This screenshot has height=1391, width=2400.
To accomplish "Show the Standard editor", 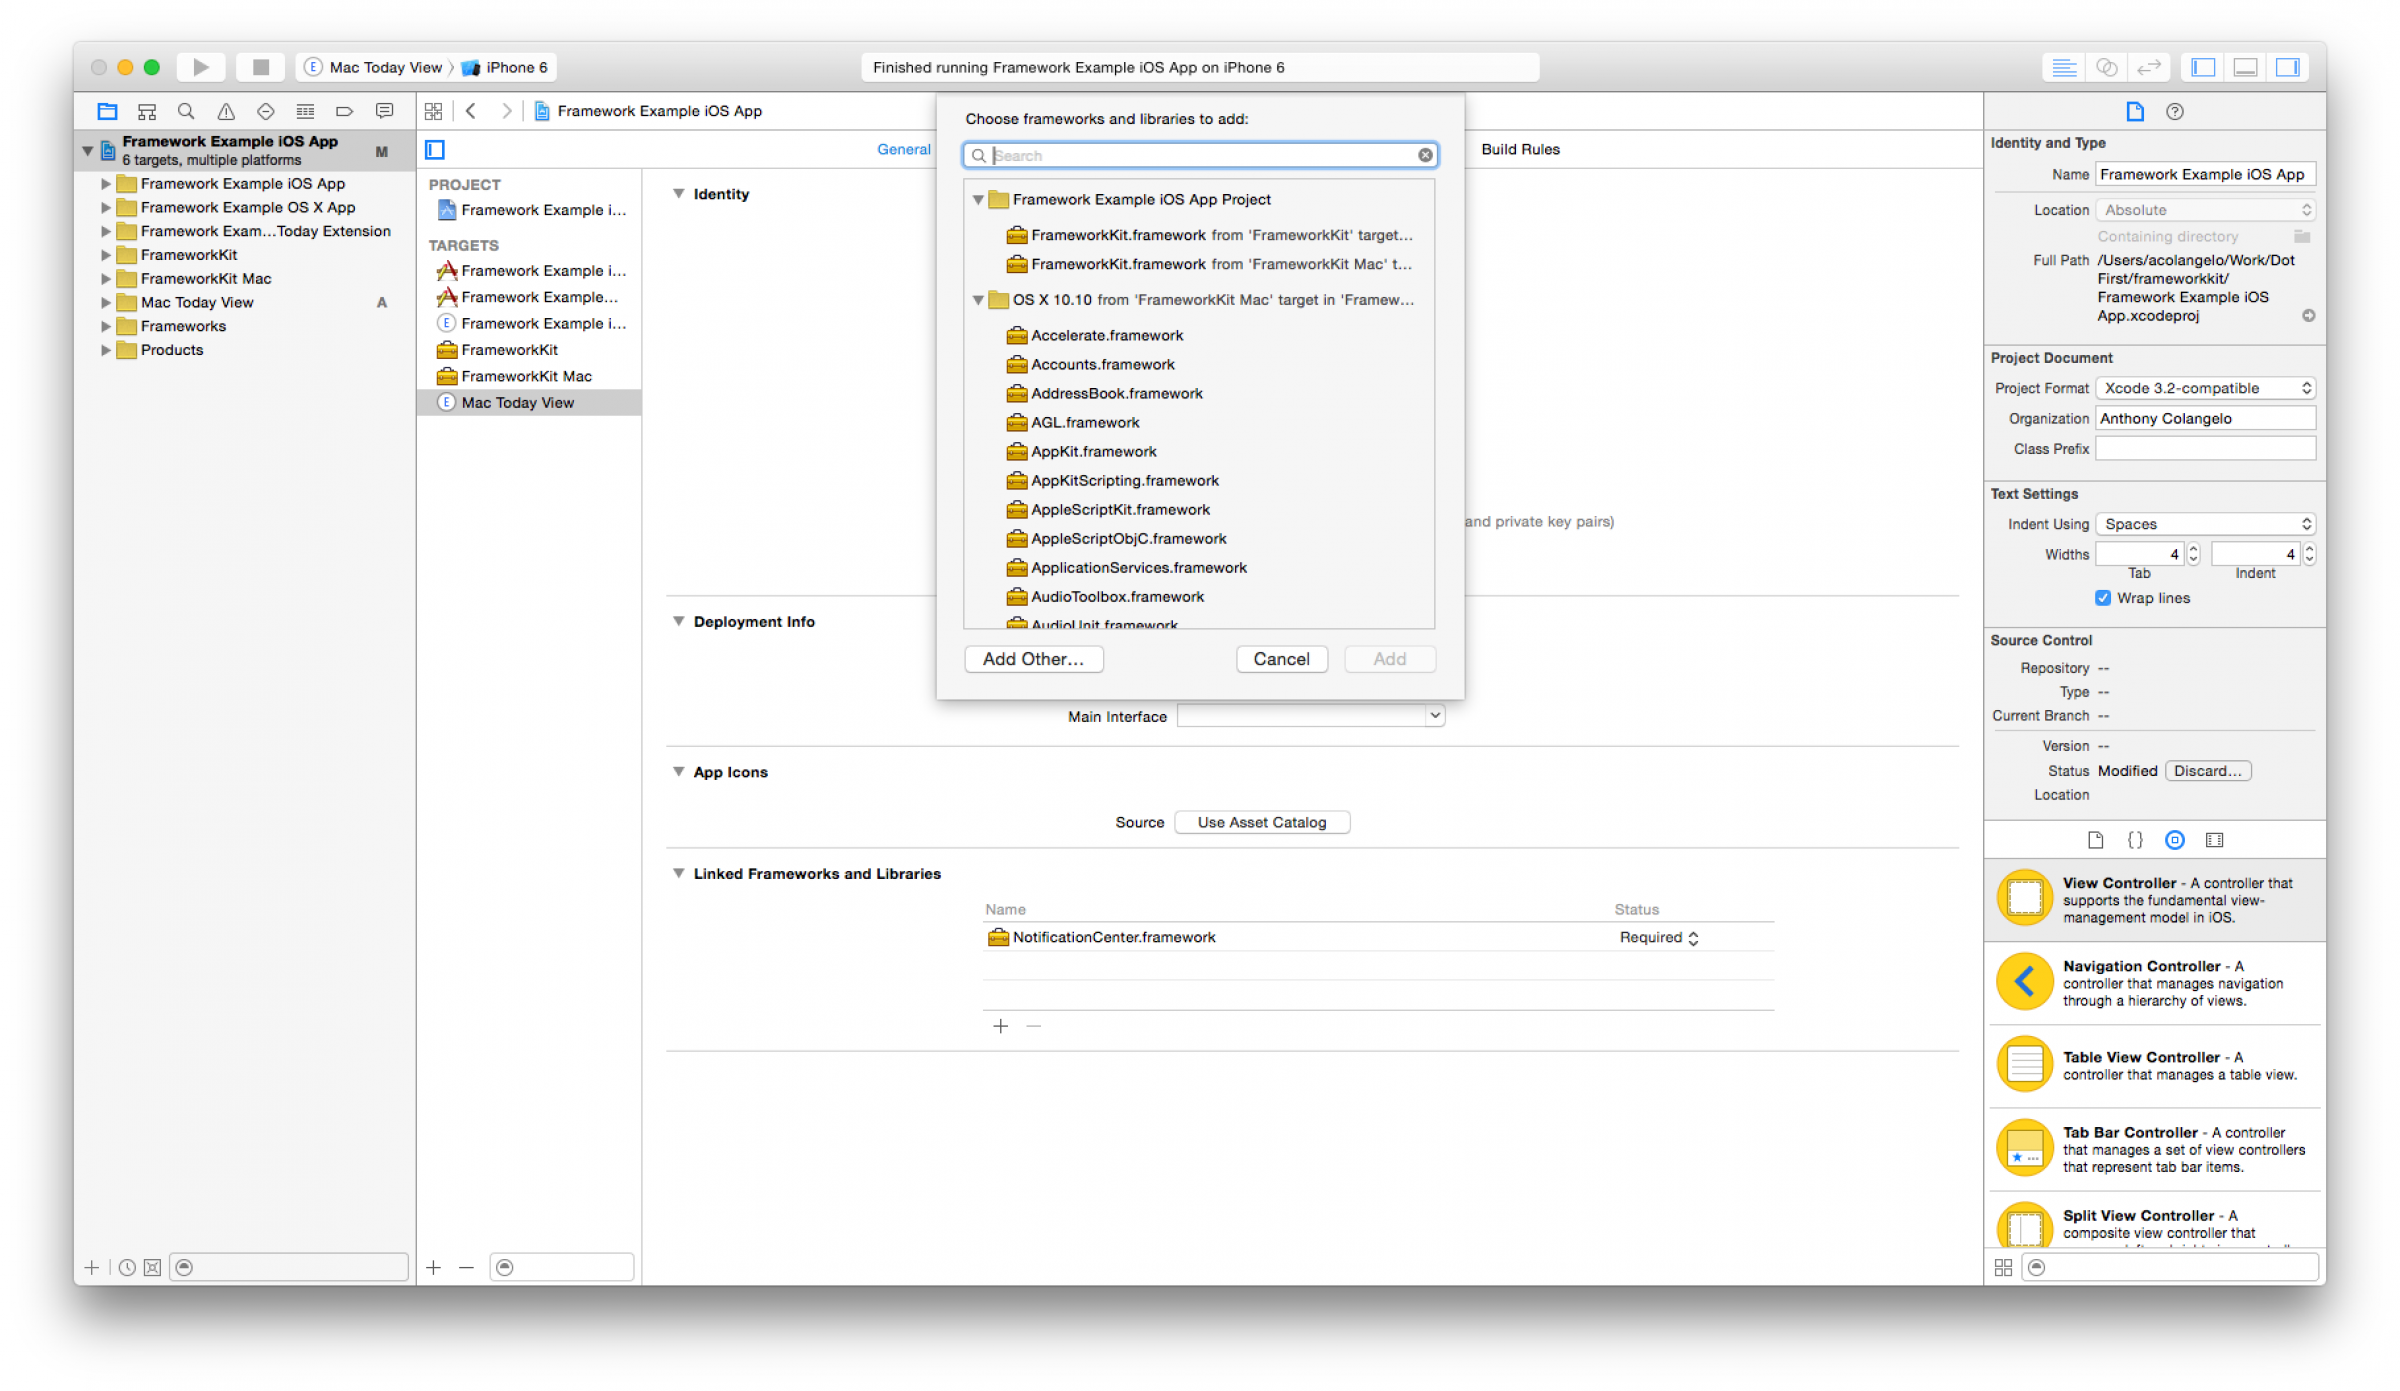I will (x=2063, y=67).
